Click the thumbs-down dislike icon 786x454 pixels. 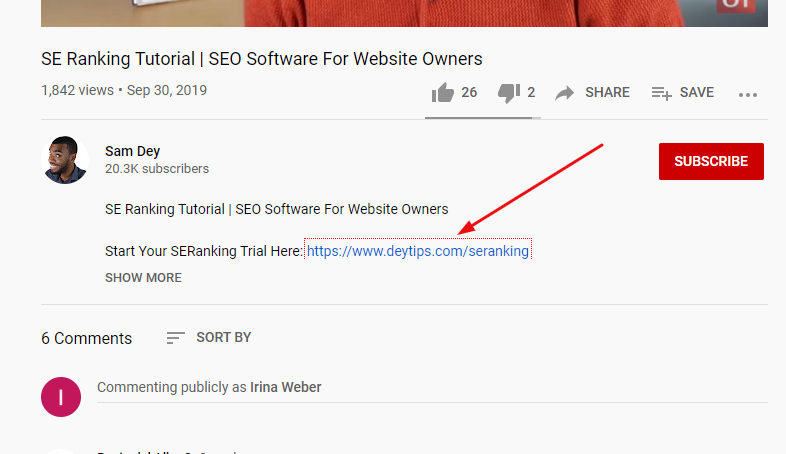(509, 93)
